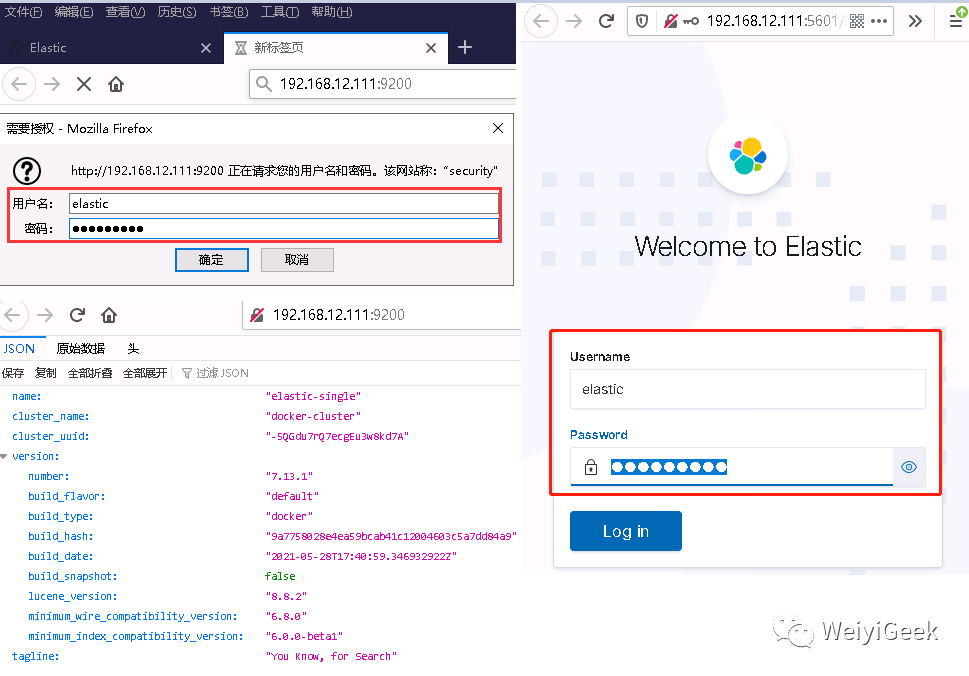Screen dimensions: 969x676
Task: Click 保存 to save the JSON
Action: click(13, 373)
